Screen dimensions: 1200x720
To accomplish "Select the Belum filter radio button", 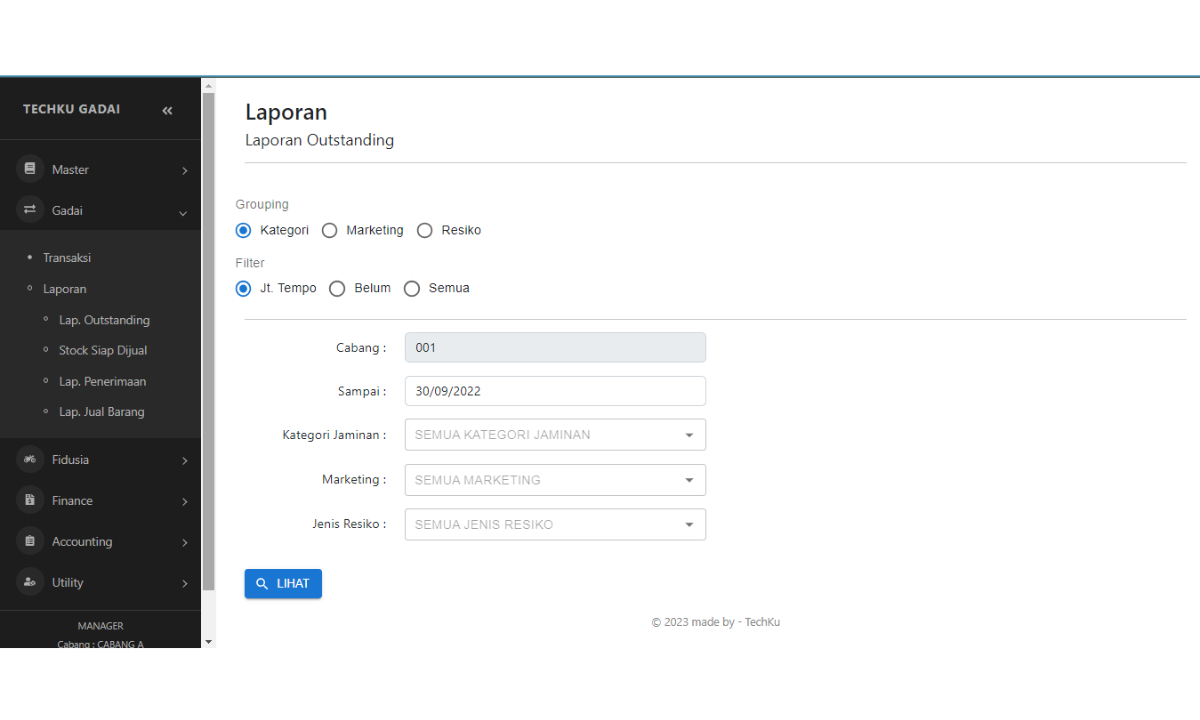I will (337, 288).
